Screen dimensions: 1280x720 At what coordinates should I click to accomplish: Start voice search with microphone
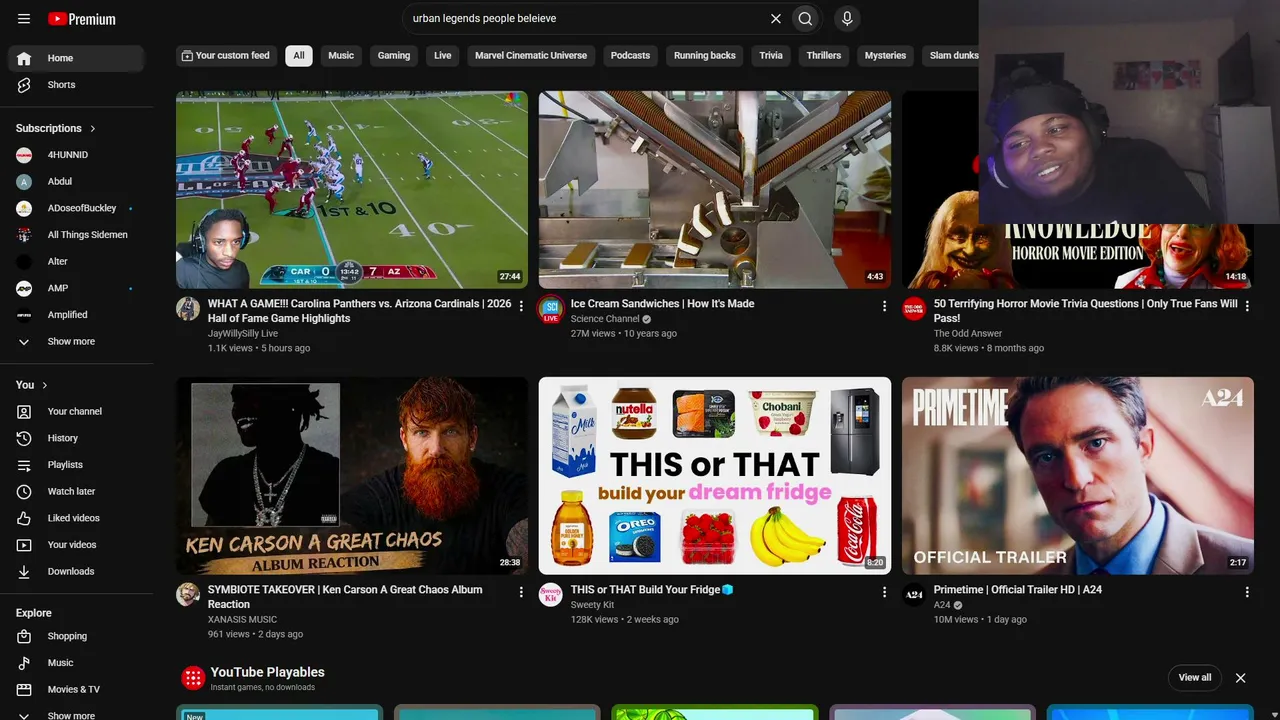[x=847, y=18]
